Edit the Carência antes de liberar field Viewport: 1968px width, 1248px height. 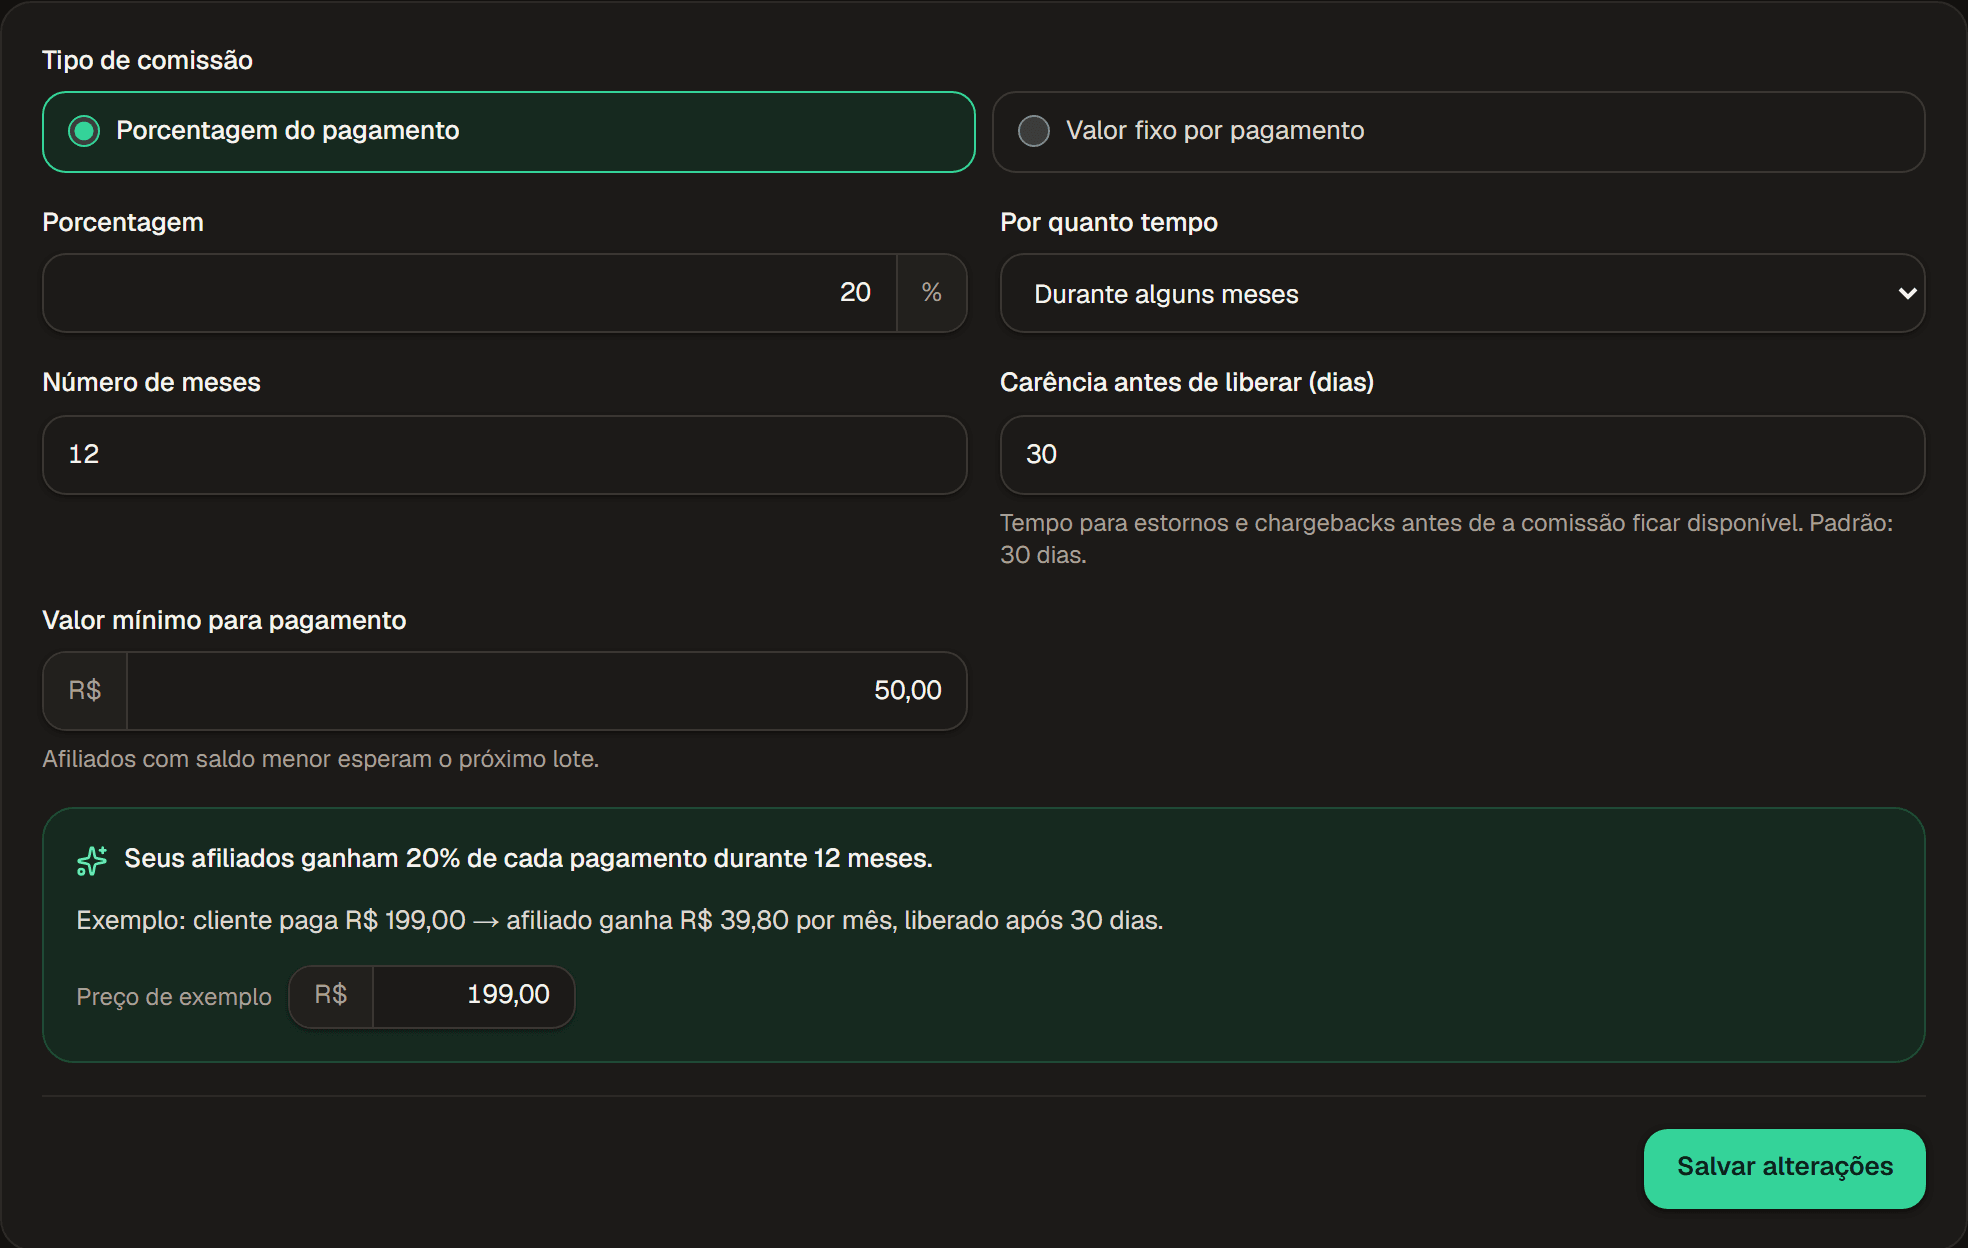click(1462, 455)
